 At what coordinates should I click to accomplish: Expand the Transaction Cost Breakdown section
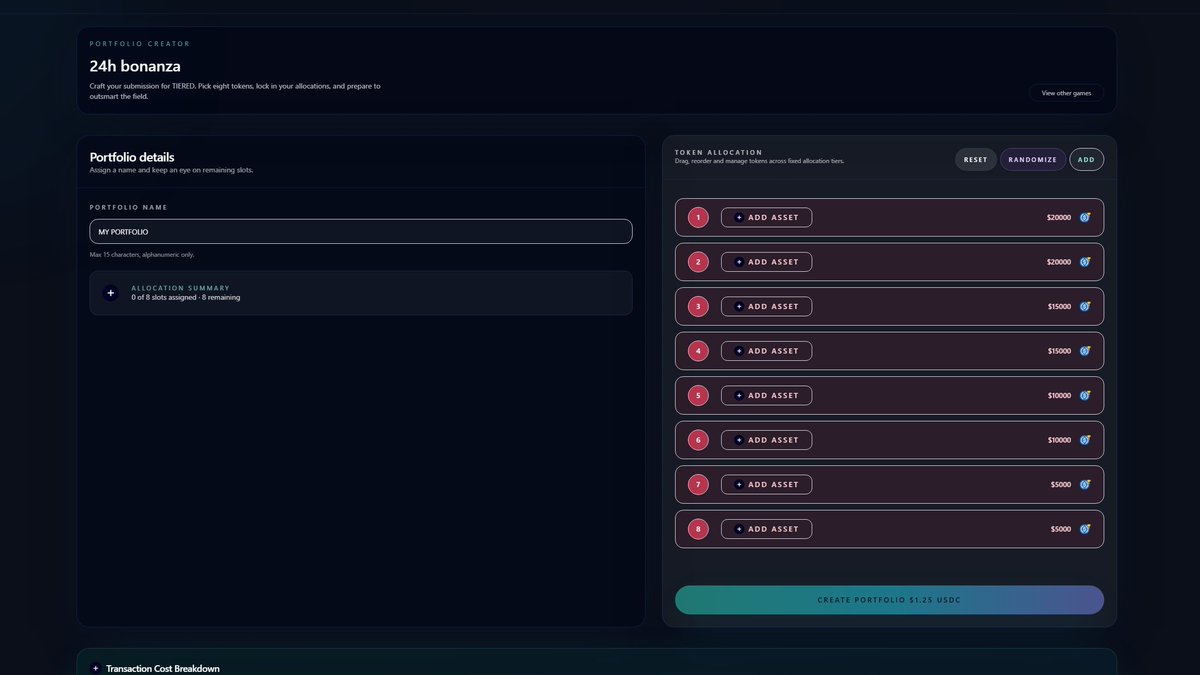point(596,668)
